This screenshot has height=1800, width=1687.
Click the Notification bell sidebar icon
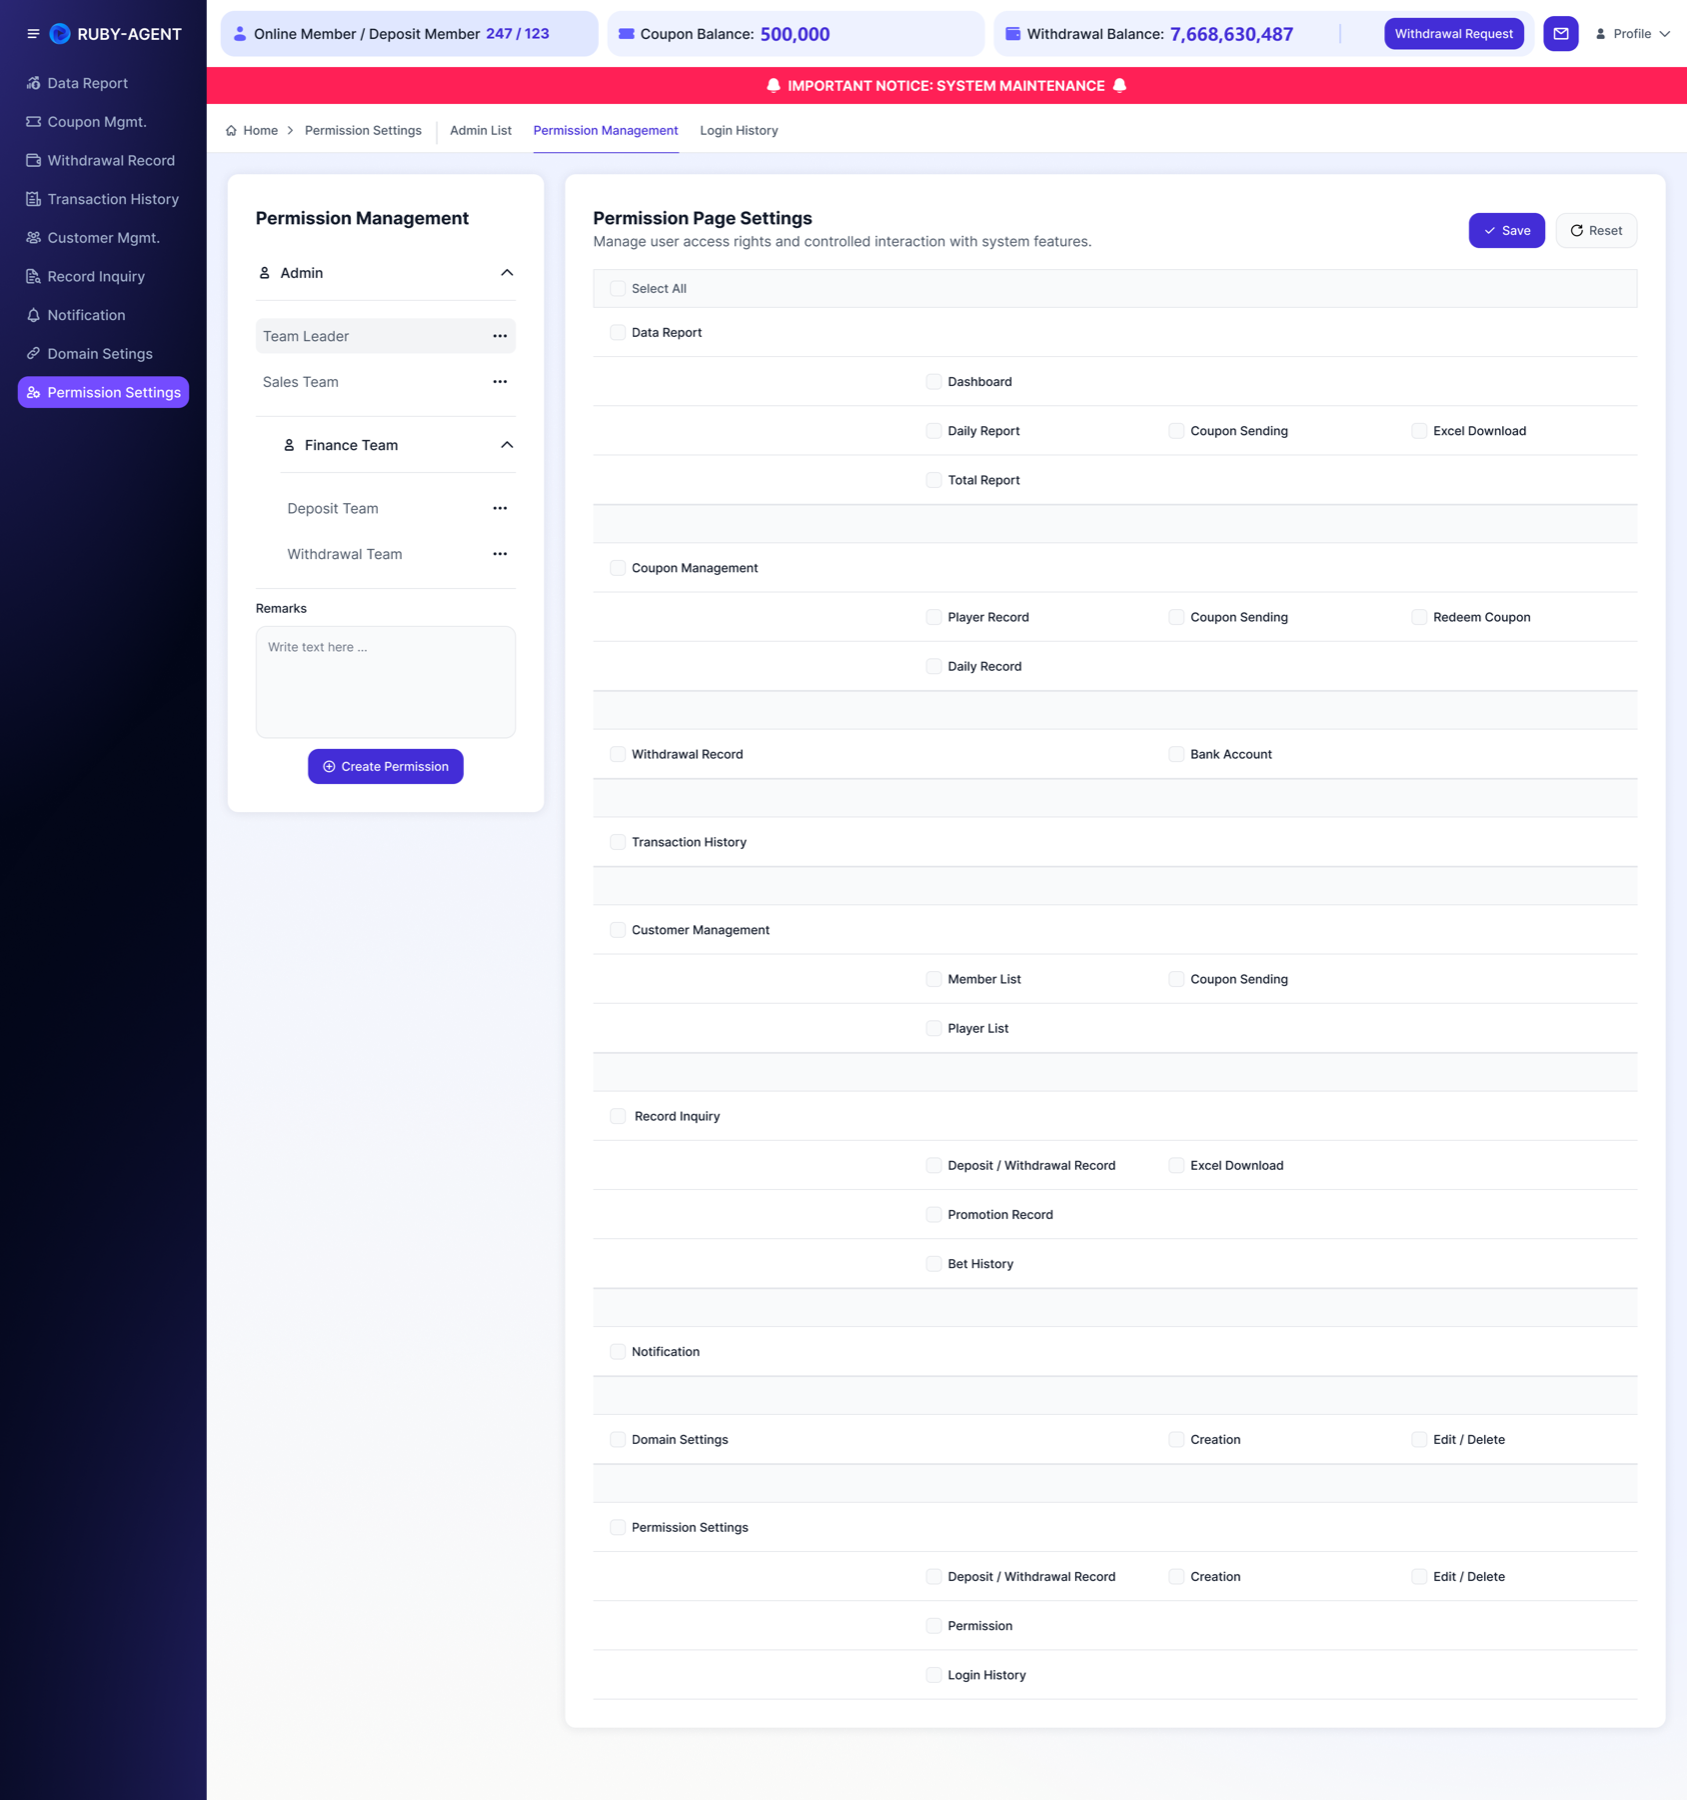click(33, 315)
